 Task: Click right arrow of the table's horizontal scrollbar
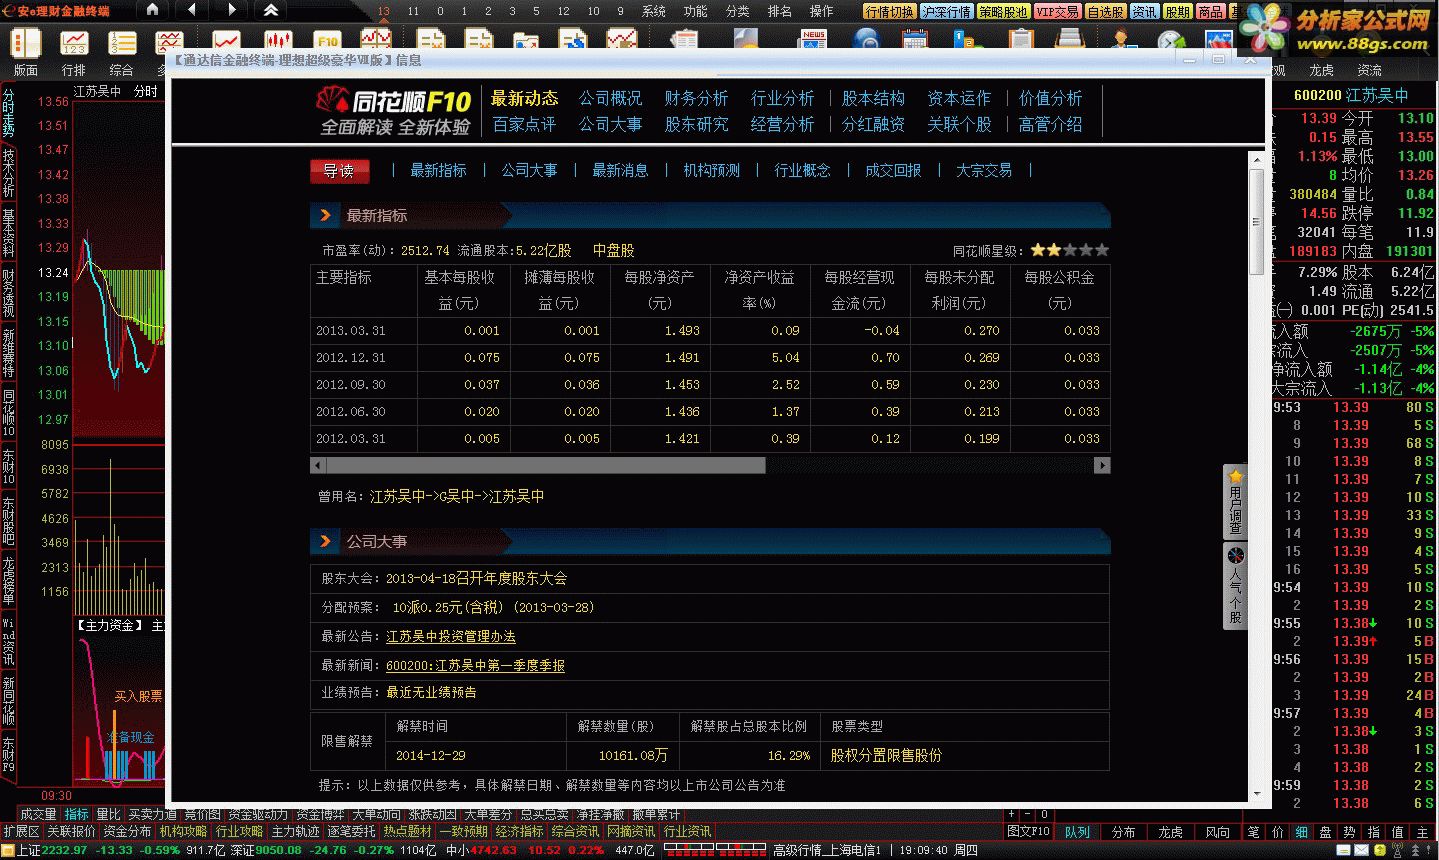click(1102, 465)
